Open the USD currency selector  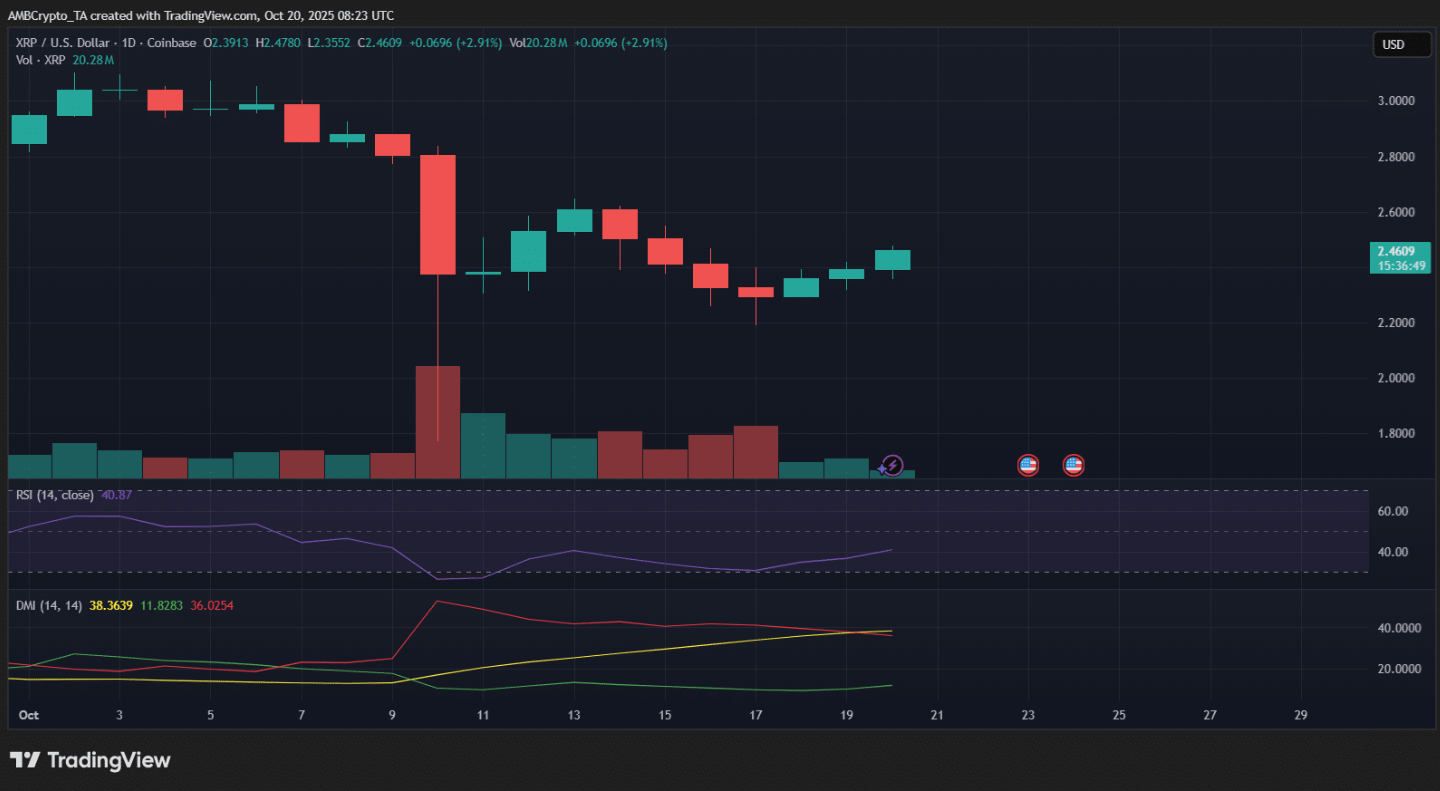[1401, 44]
